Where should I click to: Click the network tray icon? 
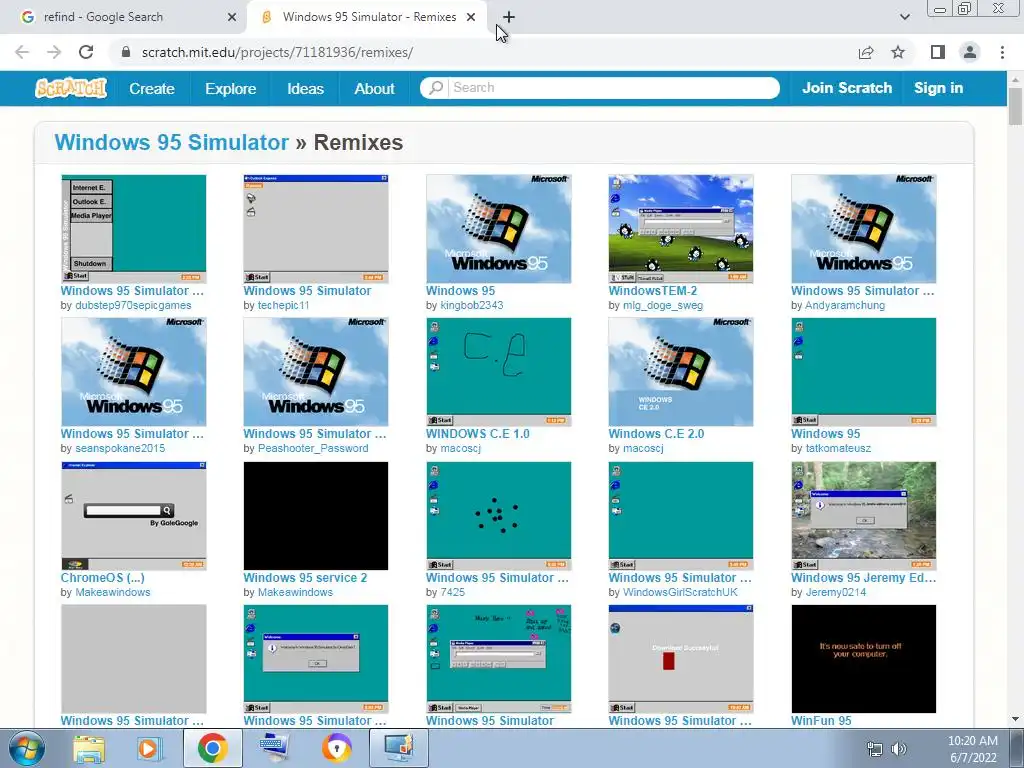click(874, 749)
